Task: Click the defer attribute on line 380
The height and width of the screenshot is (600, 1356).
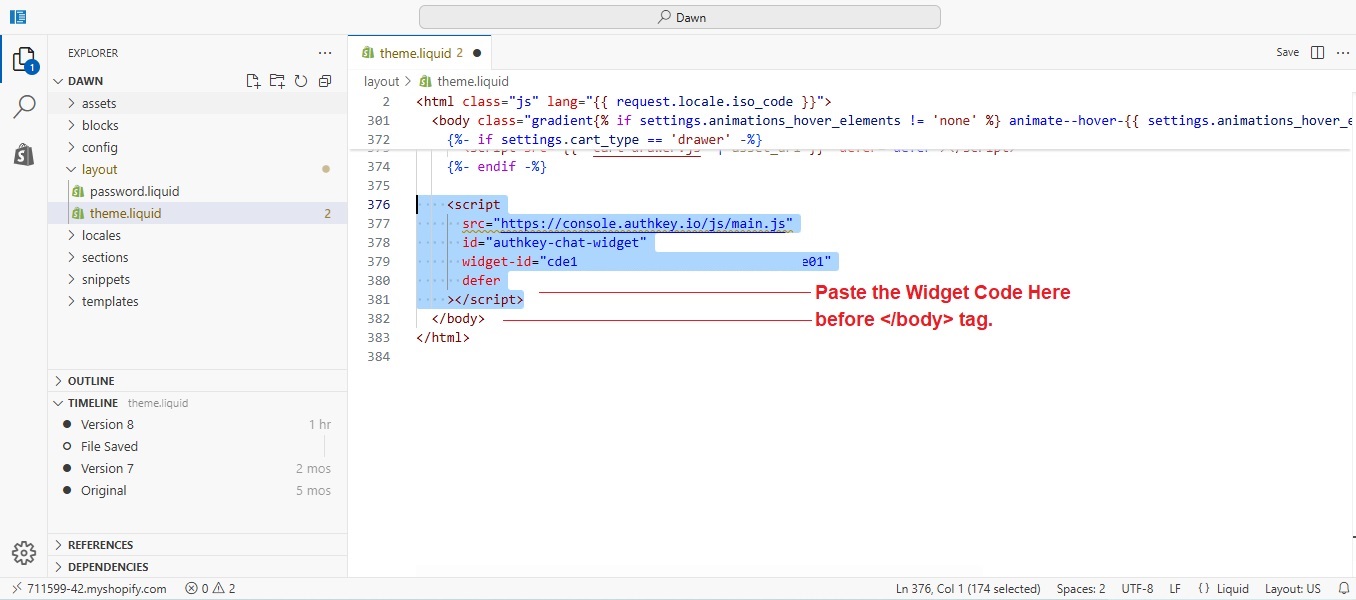Action: [481, 280]
